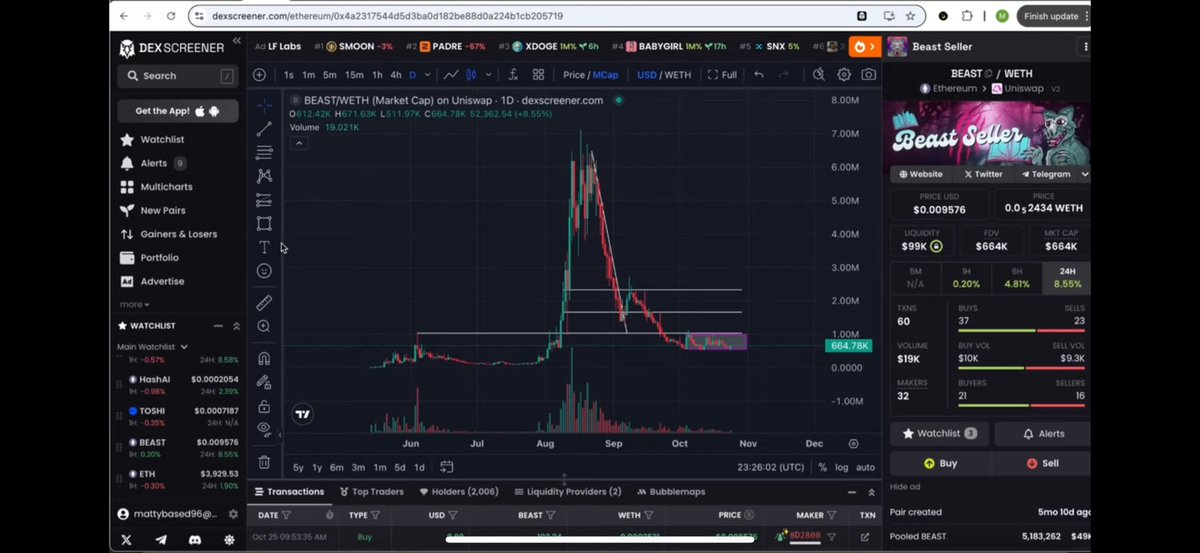Toggle auto scale on chart
This screenshot has width=1200, height=553.
click(x=865, y=467)
